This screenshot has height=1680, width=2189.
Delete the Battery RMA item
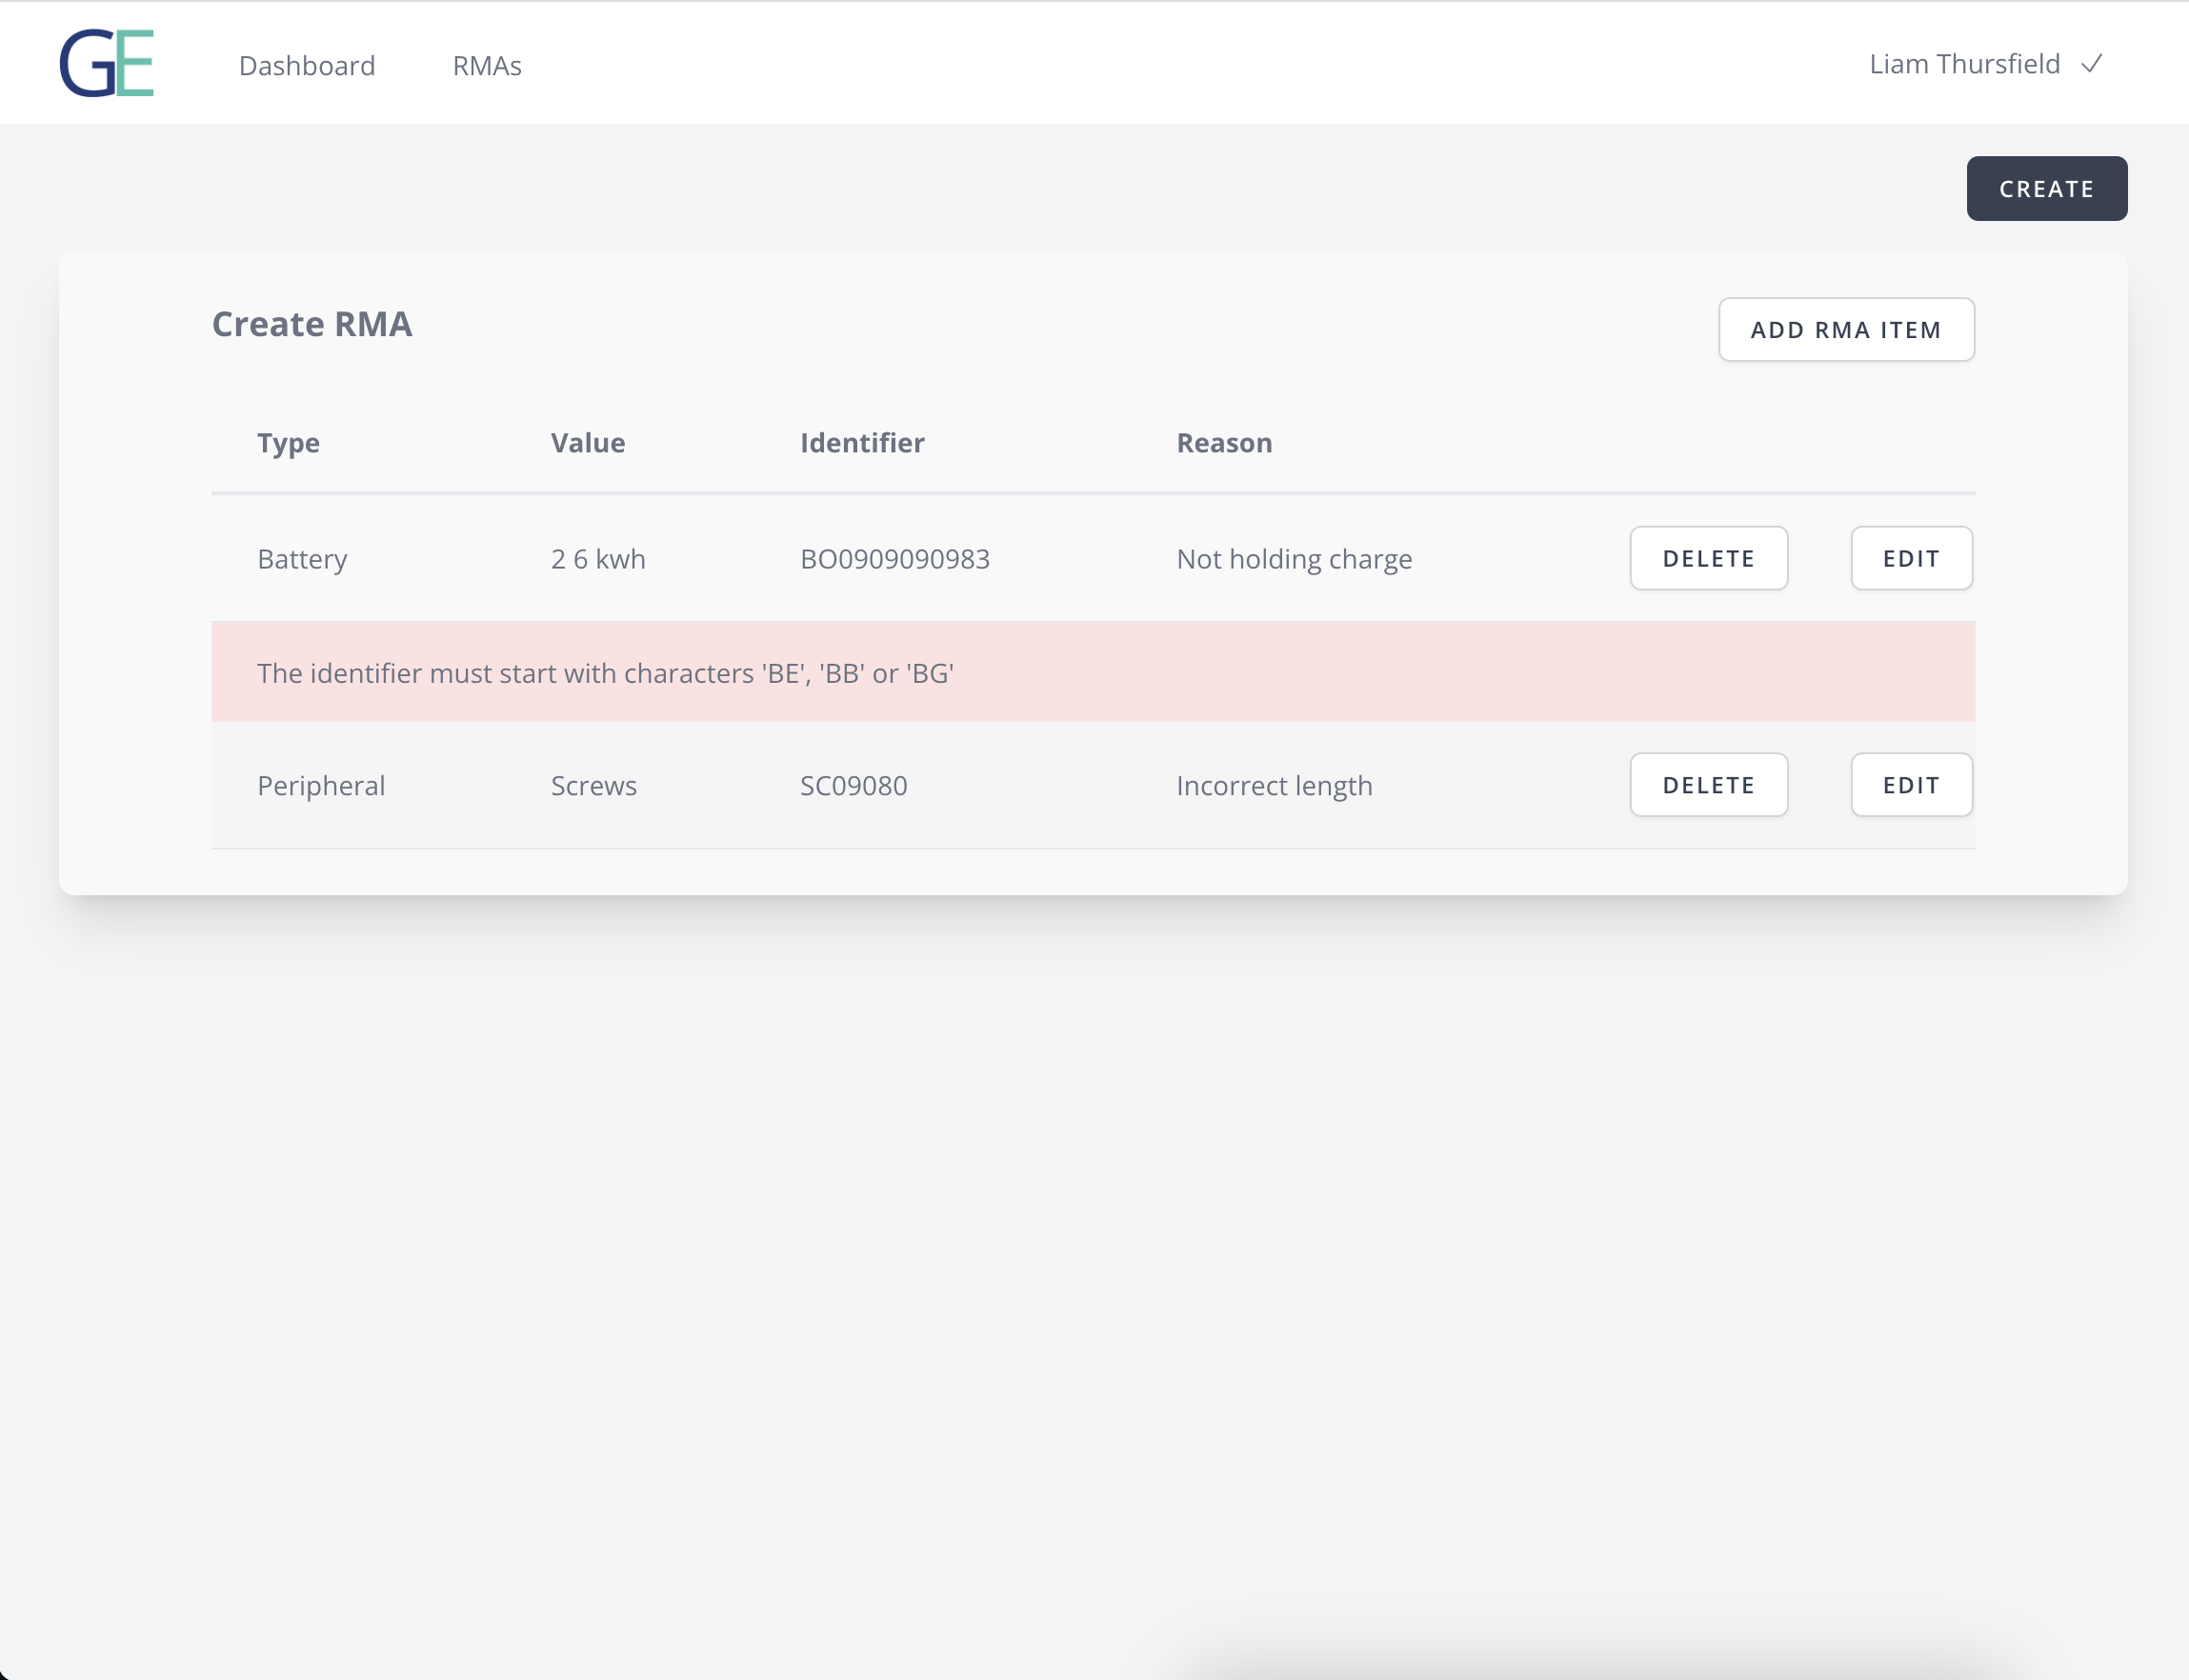(1708, 558)
